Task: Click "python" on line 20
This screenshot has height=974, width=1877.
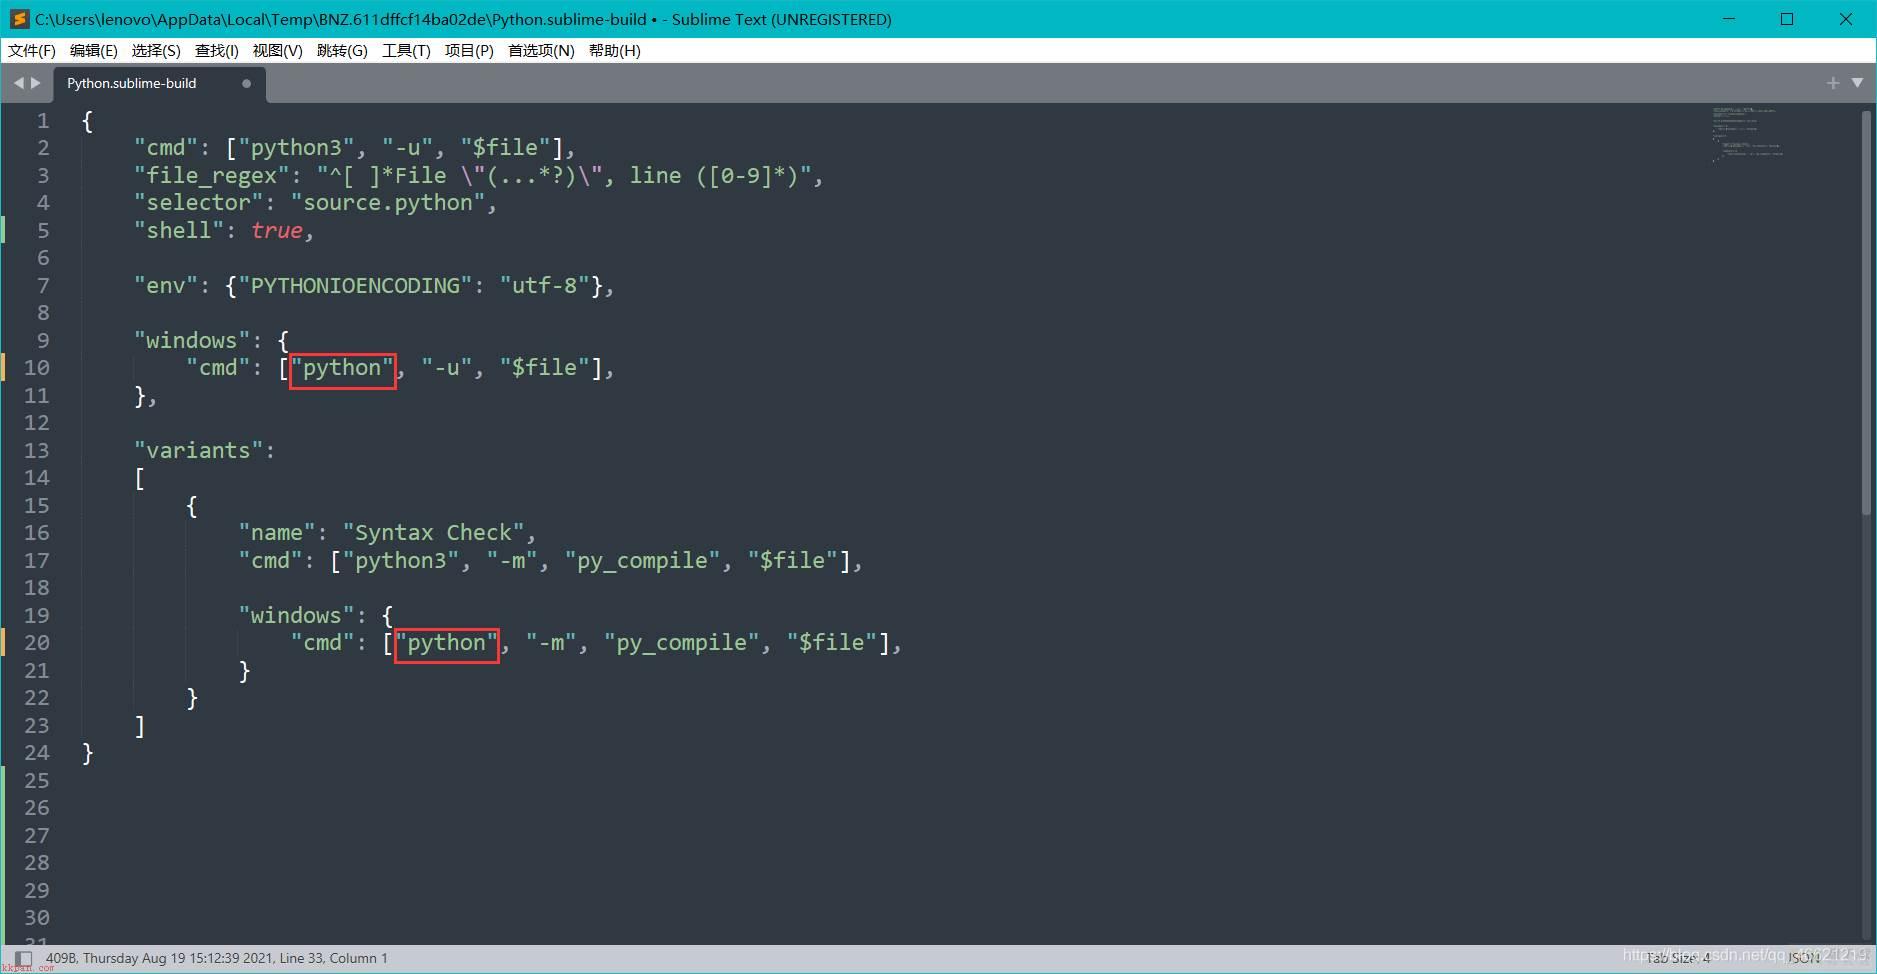Action: click(x=446, y=643)
